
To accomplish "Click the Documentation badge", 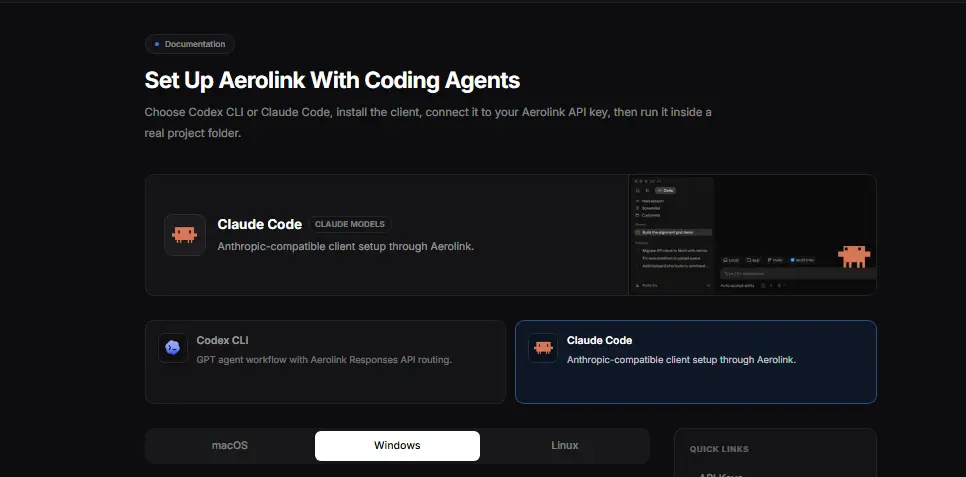I will (190, 44).
